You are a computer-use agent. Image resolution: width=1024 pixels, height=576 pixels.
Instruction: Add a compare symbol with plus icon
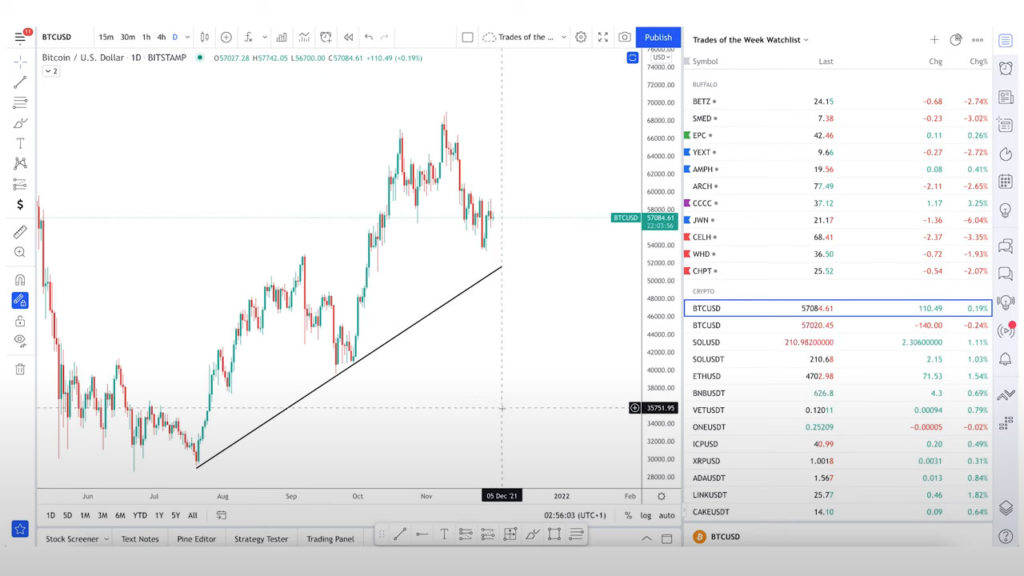226,37
